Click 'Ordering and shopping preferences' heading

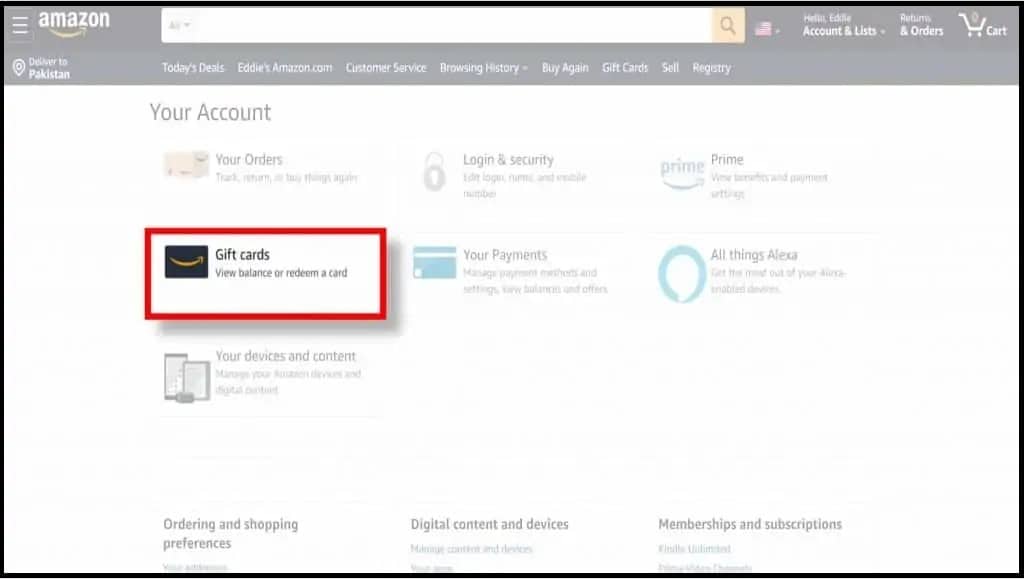point(231,533)
